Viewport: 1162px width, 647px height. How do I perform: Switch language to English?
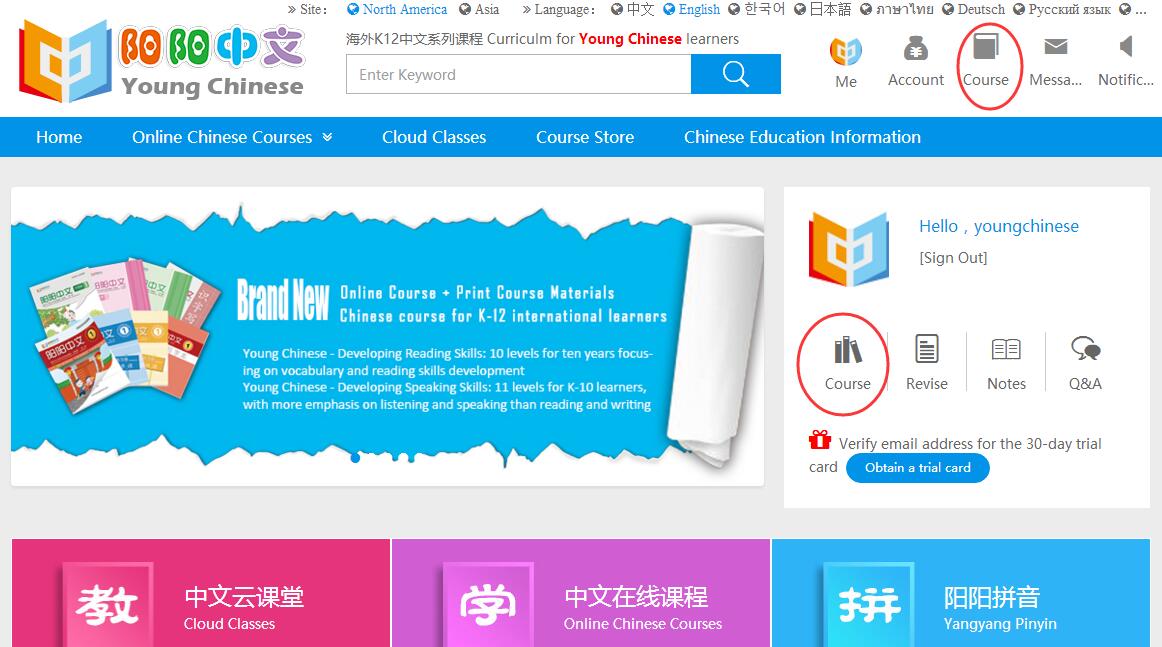click(691, 10)
